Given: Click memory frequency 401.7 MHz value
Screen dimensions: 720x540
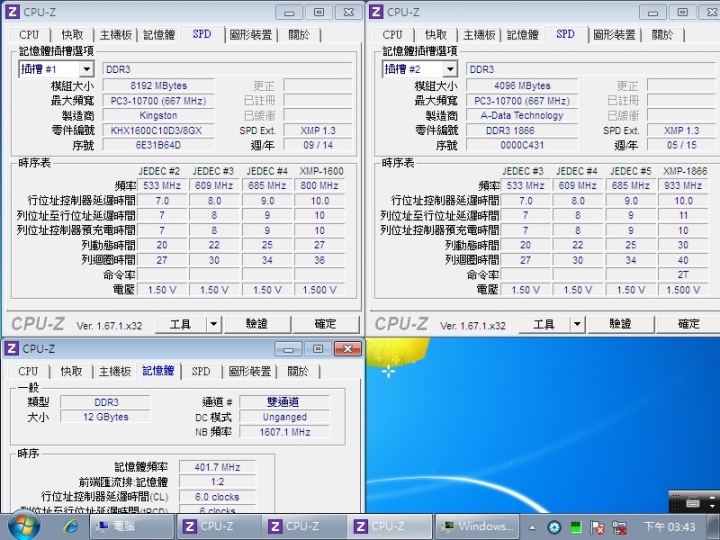Looking at the screenshot, I should click(x=217, y=467).
